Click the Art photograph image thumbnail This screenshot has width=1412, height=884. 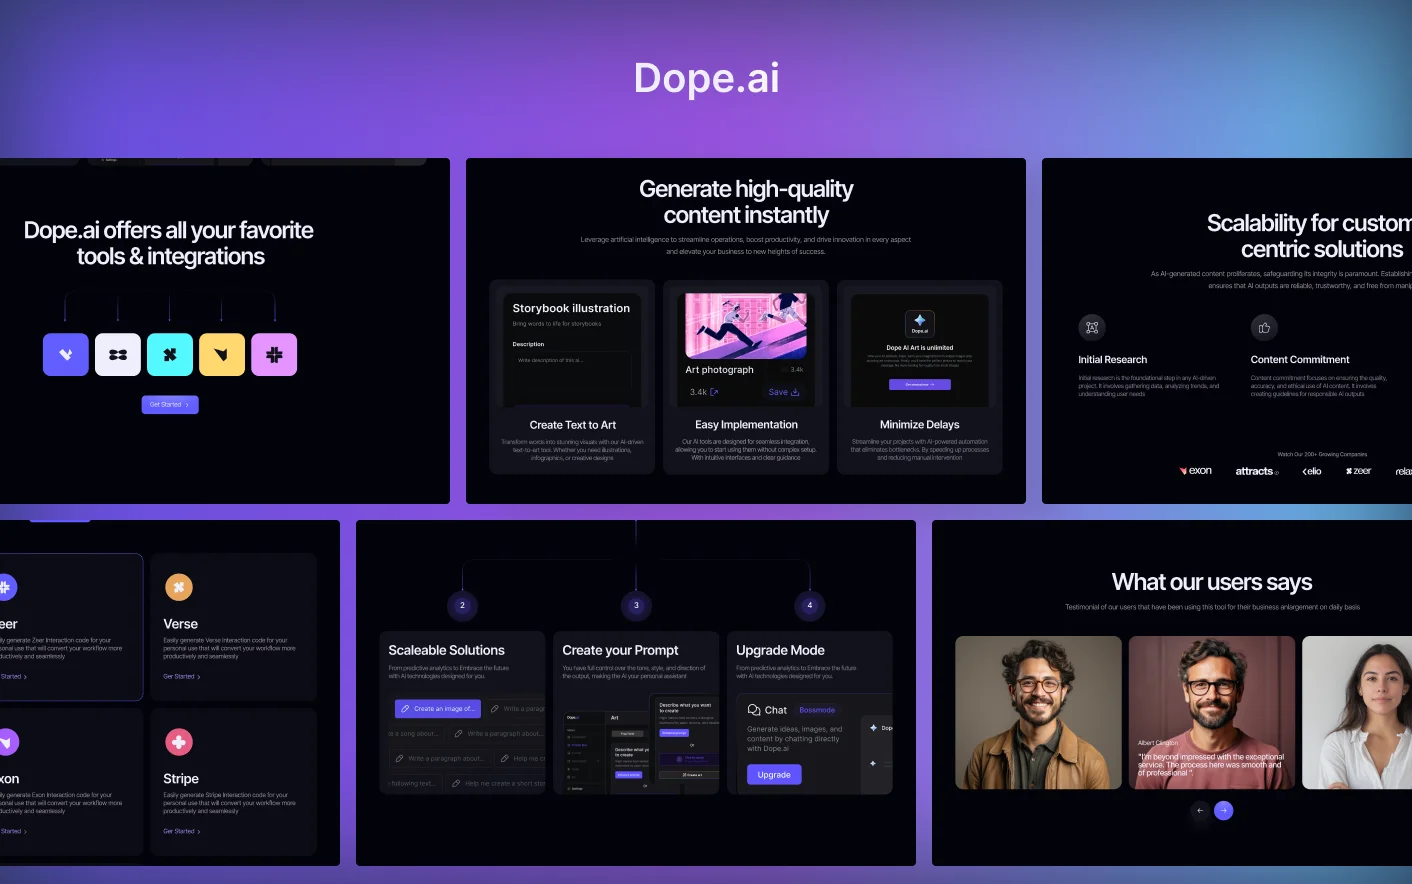[x=746, y=326]
